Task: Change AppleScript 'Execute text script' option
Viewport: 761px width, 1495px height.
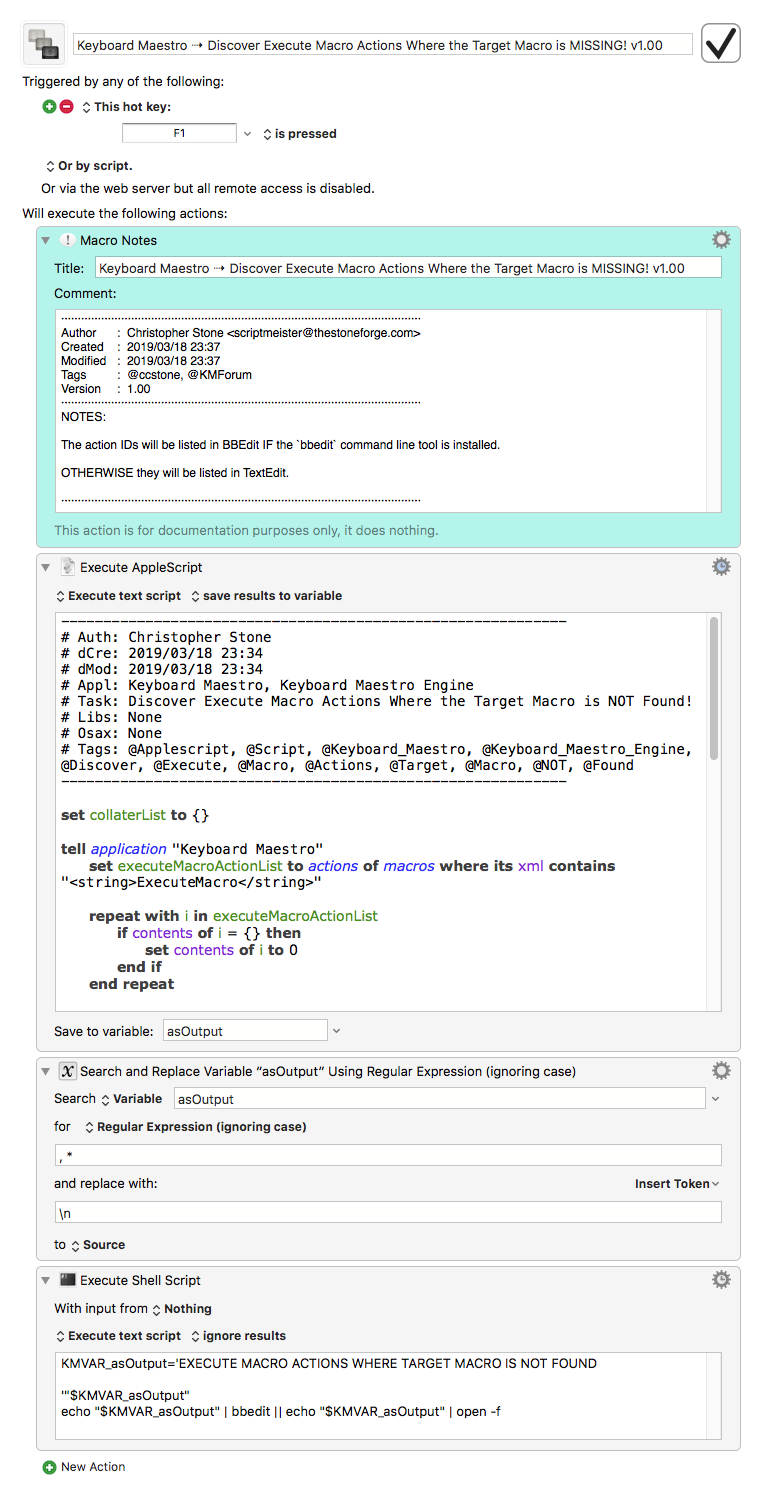Action: click(119, 596)
